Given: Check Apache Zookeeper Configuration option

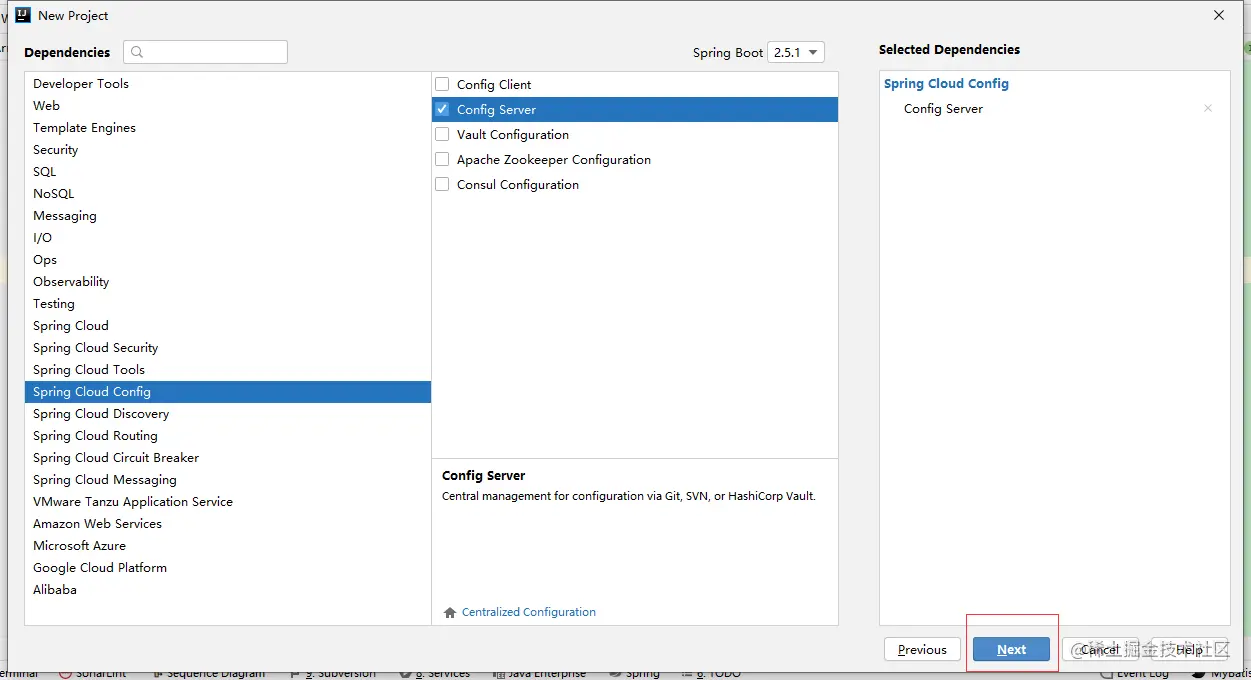Looking at the screenshot, I should pos(442,159).
